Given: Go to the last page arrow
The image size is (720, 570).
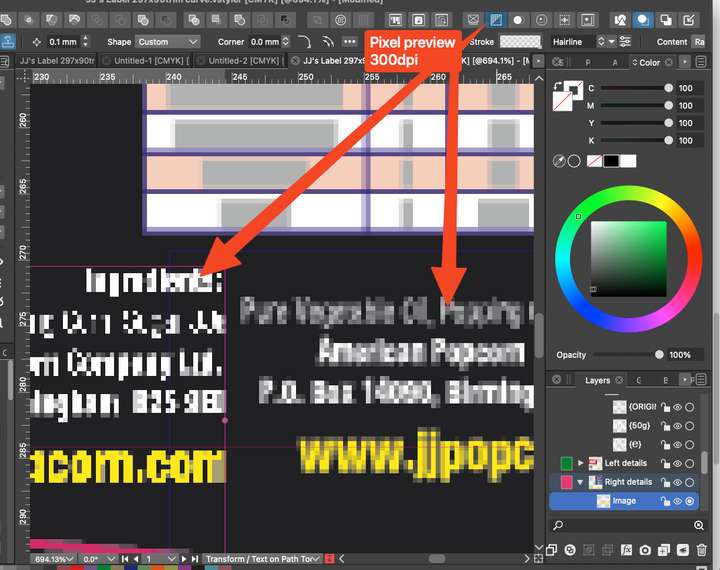Looking at the screenshot, I should (195, 559).
